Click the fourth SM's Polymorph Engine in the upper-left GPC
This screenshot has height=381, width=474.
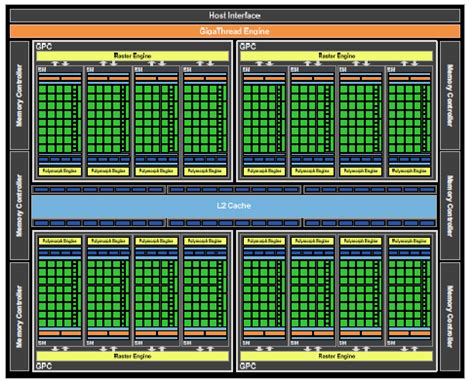click(205, 171)
